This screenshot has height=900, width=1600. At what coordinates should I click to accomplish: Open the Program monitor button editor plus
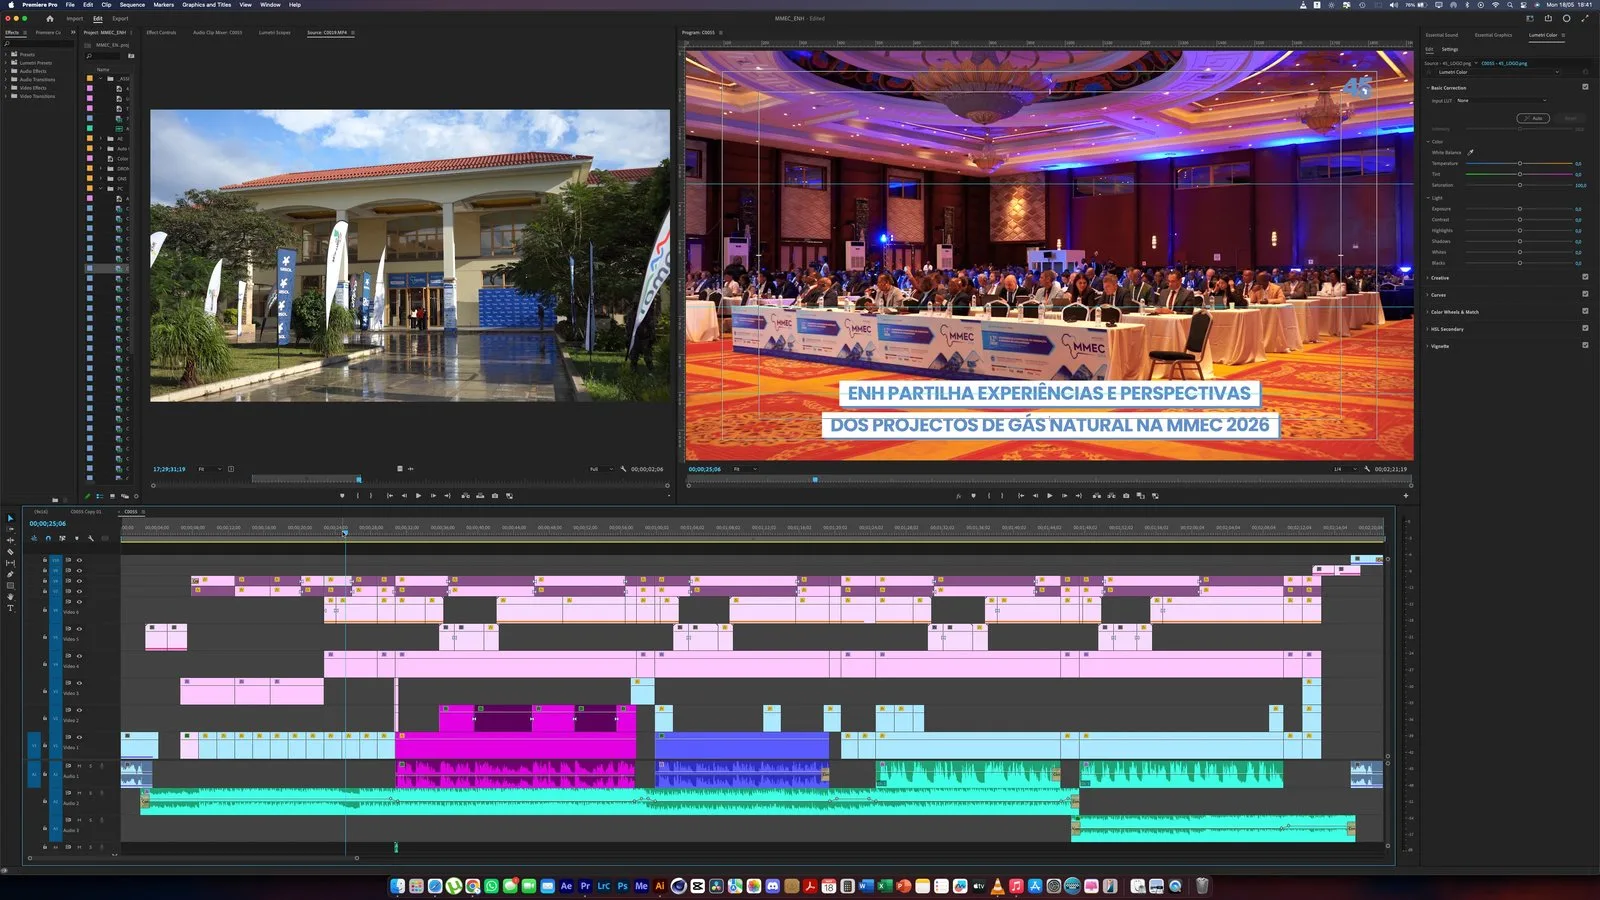1406,496
